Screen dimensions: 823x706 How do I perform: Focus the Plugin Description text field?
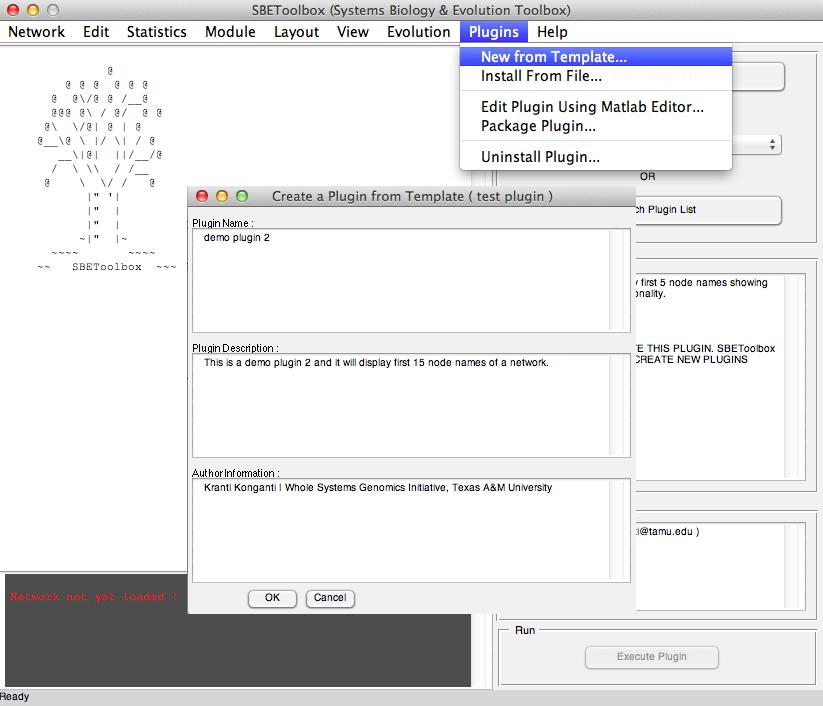(x=411, y=405)
